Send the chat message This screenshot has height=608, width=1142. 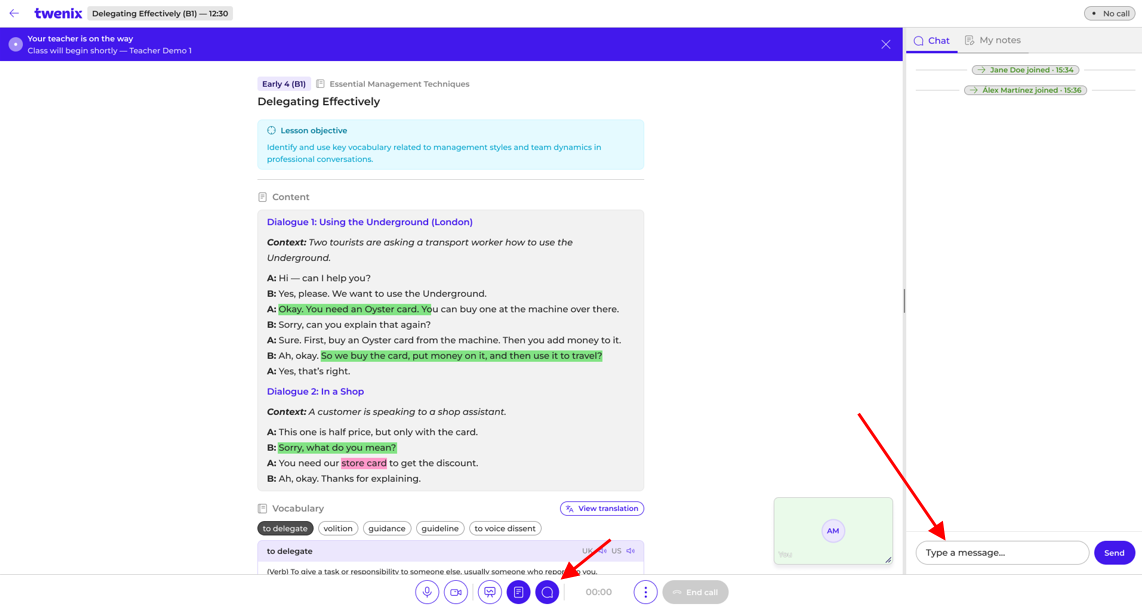pos(1114,553)
